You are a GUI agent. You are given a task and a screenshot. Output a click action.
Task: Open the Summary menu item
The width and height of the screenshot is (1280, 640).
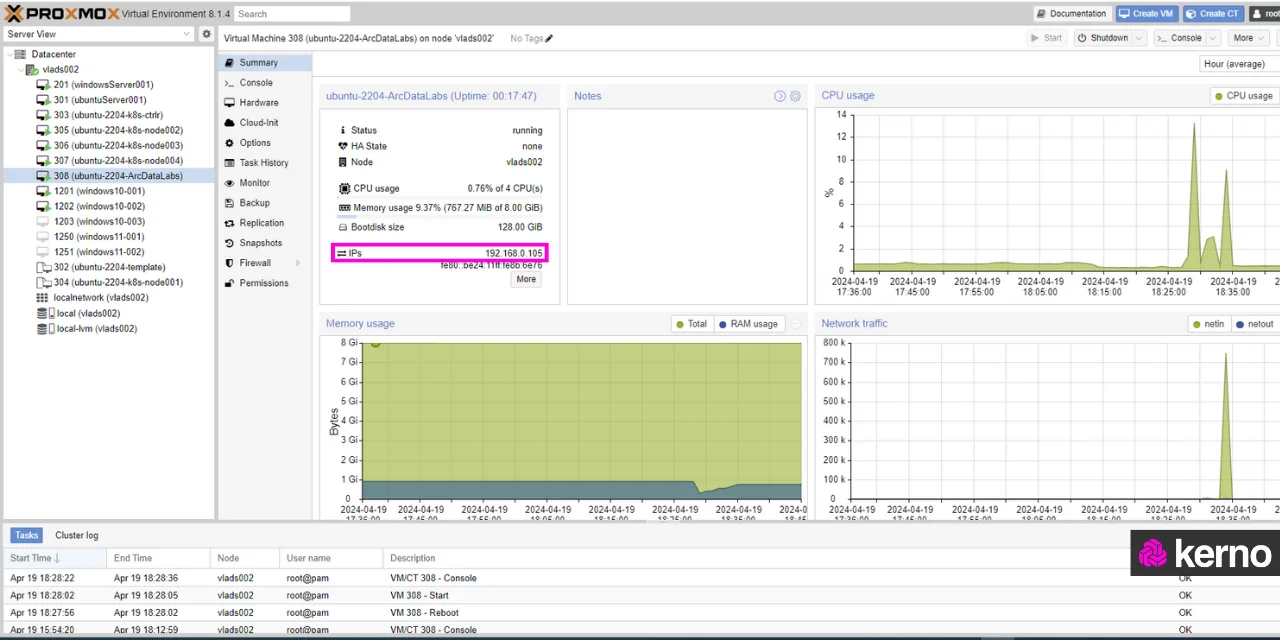(265, 62)
